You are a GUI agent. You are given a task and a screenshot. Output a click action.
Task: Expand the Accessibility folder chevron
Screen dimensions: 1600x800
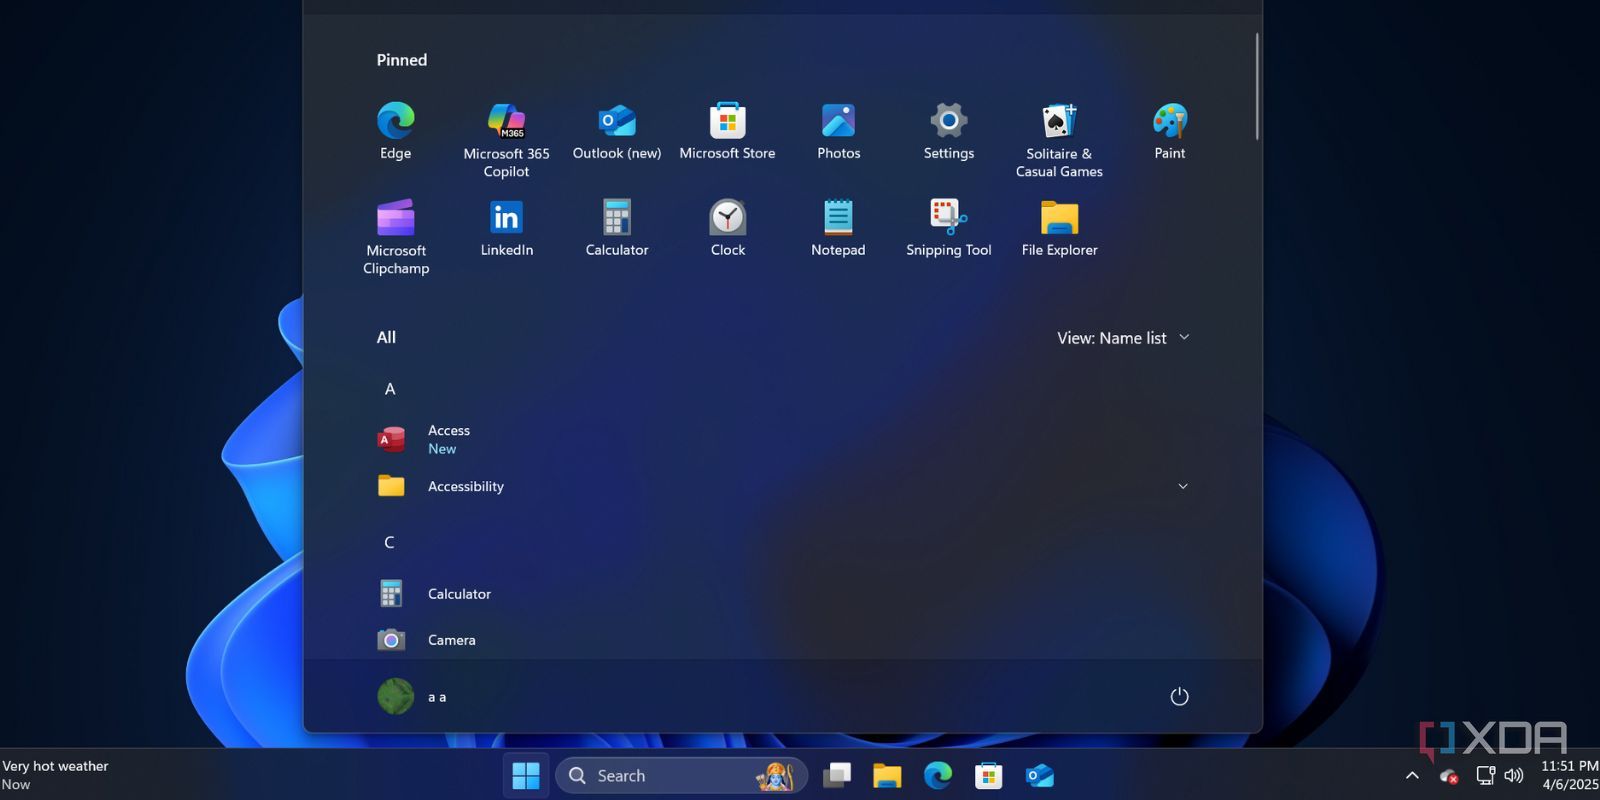1183,487
